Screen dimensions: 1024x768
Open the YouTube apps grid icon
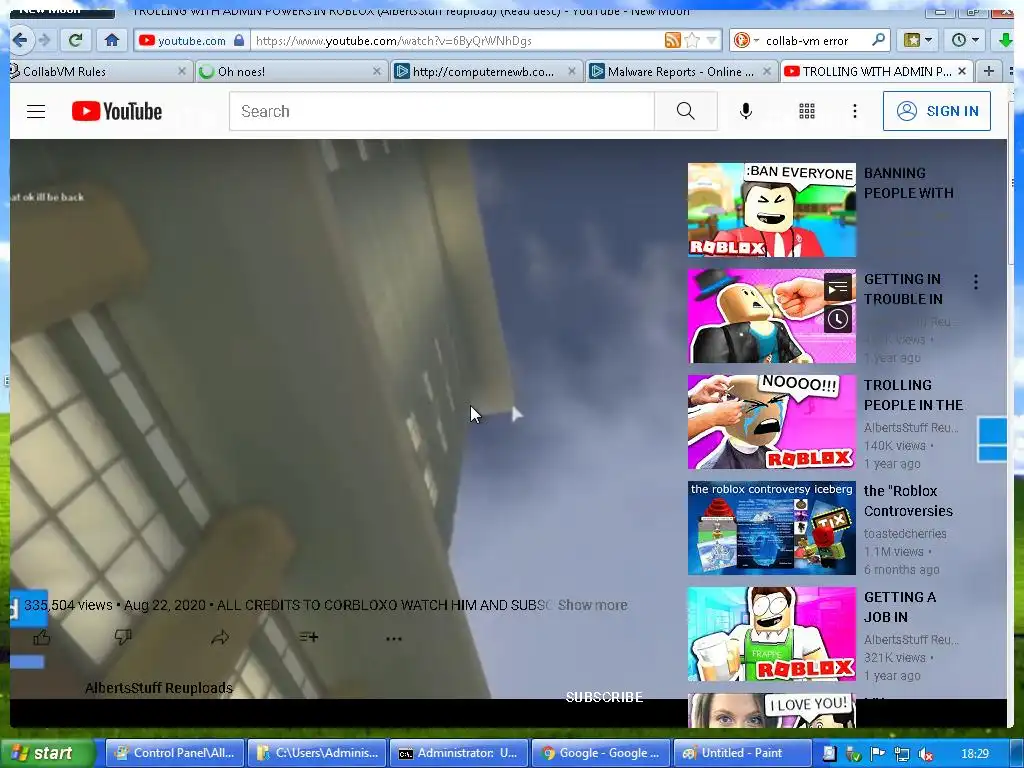click(807, 111)
